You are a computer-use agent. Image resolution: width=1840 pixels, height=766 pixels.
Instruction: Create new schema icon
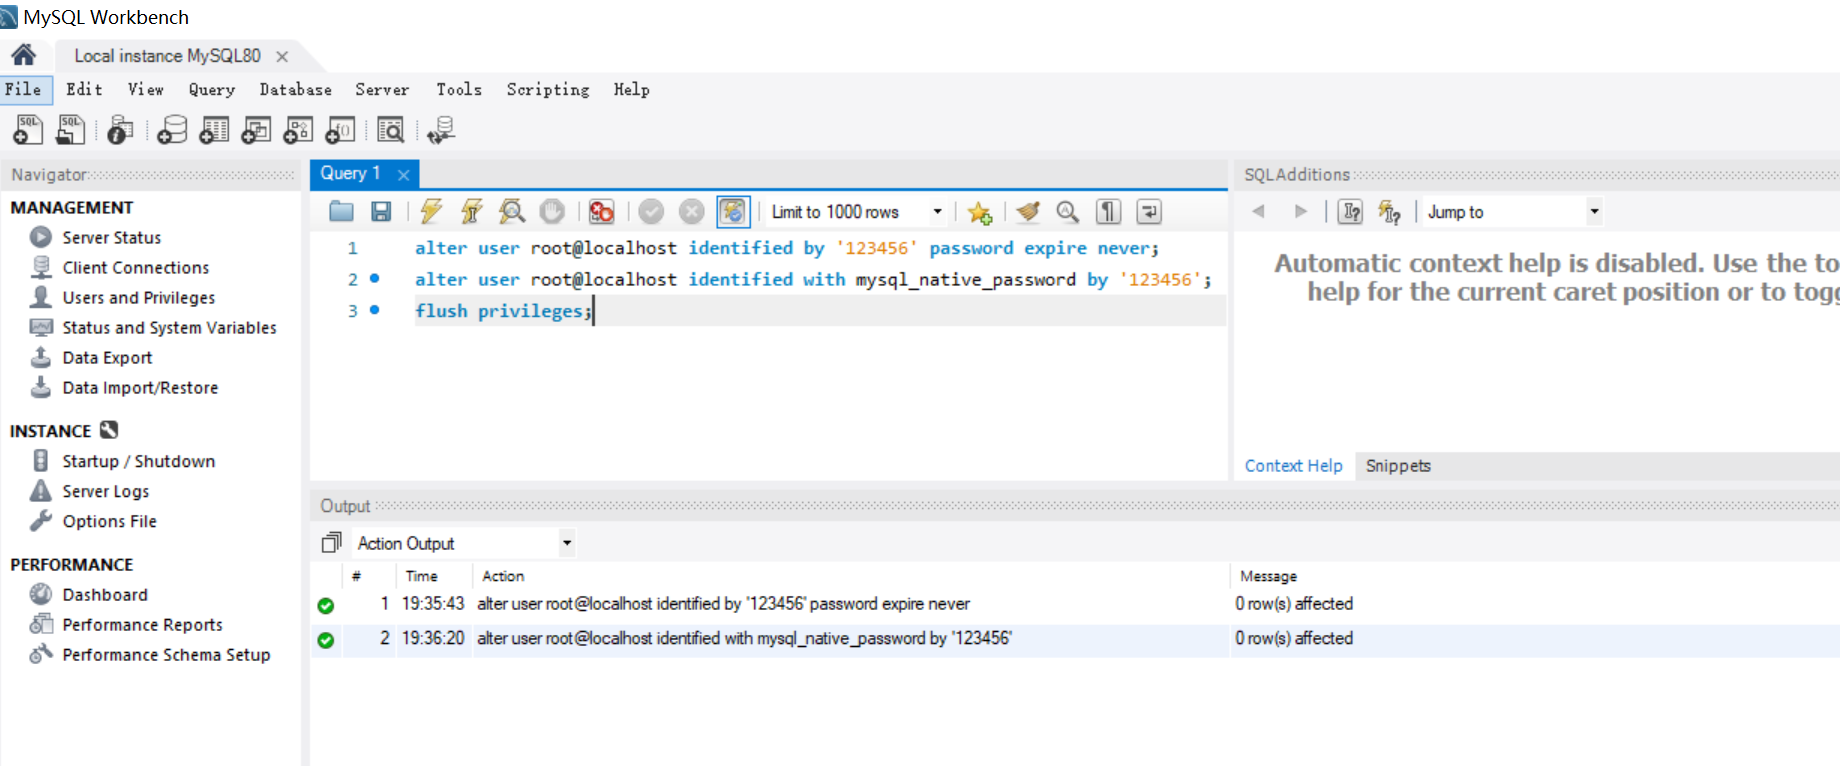172,129
